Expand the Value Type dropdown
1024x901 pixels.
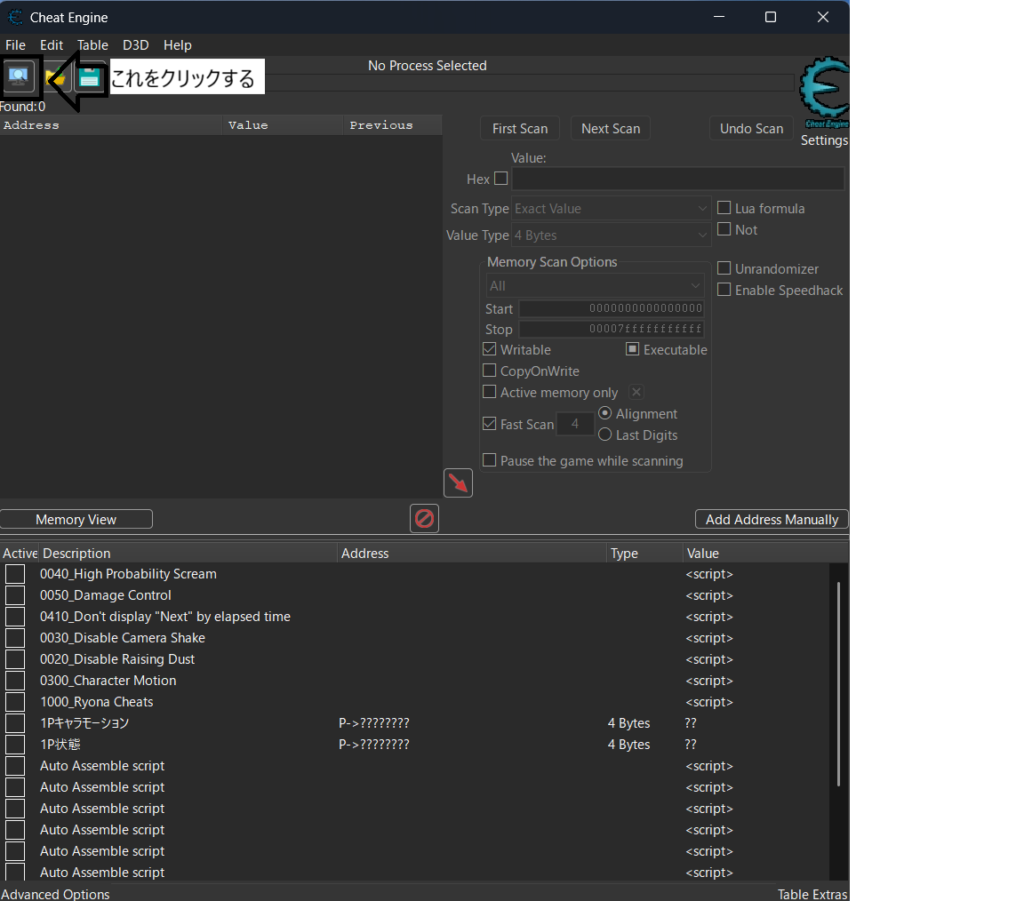click(x=611, y=235)
